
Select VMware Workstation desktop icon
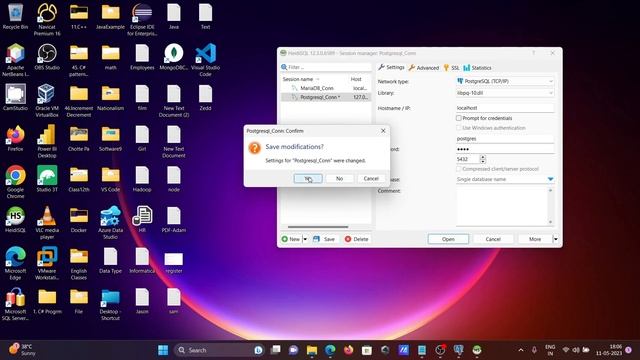tap(47, 263)
